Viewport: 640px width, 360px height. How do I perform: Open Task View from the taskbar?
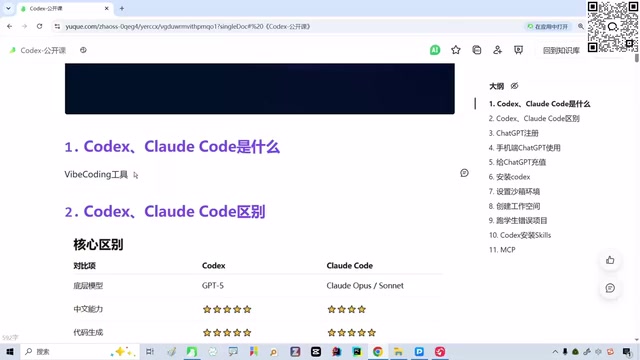tap(150, 351)
